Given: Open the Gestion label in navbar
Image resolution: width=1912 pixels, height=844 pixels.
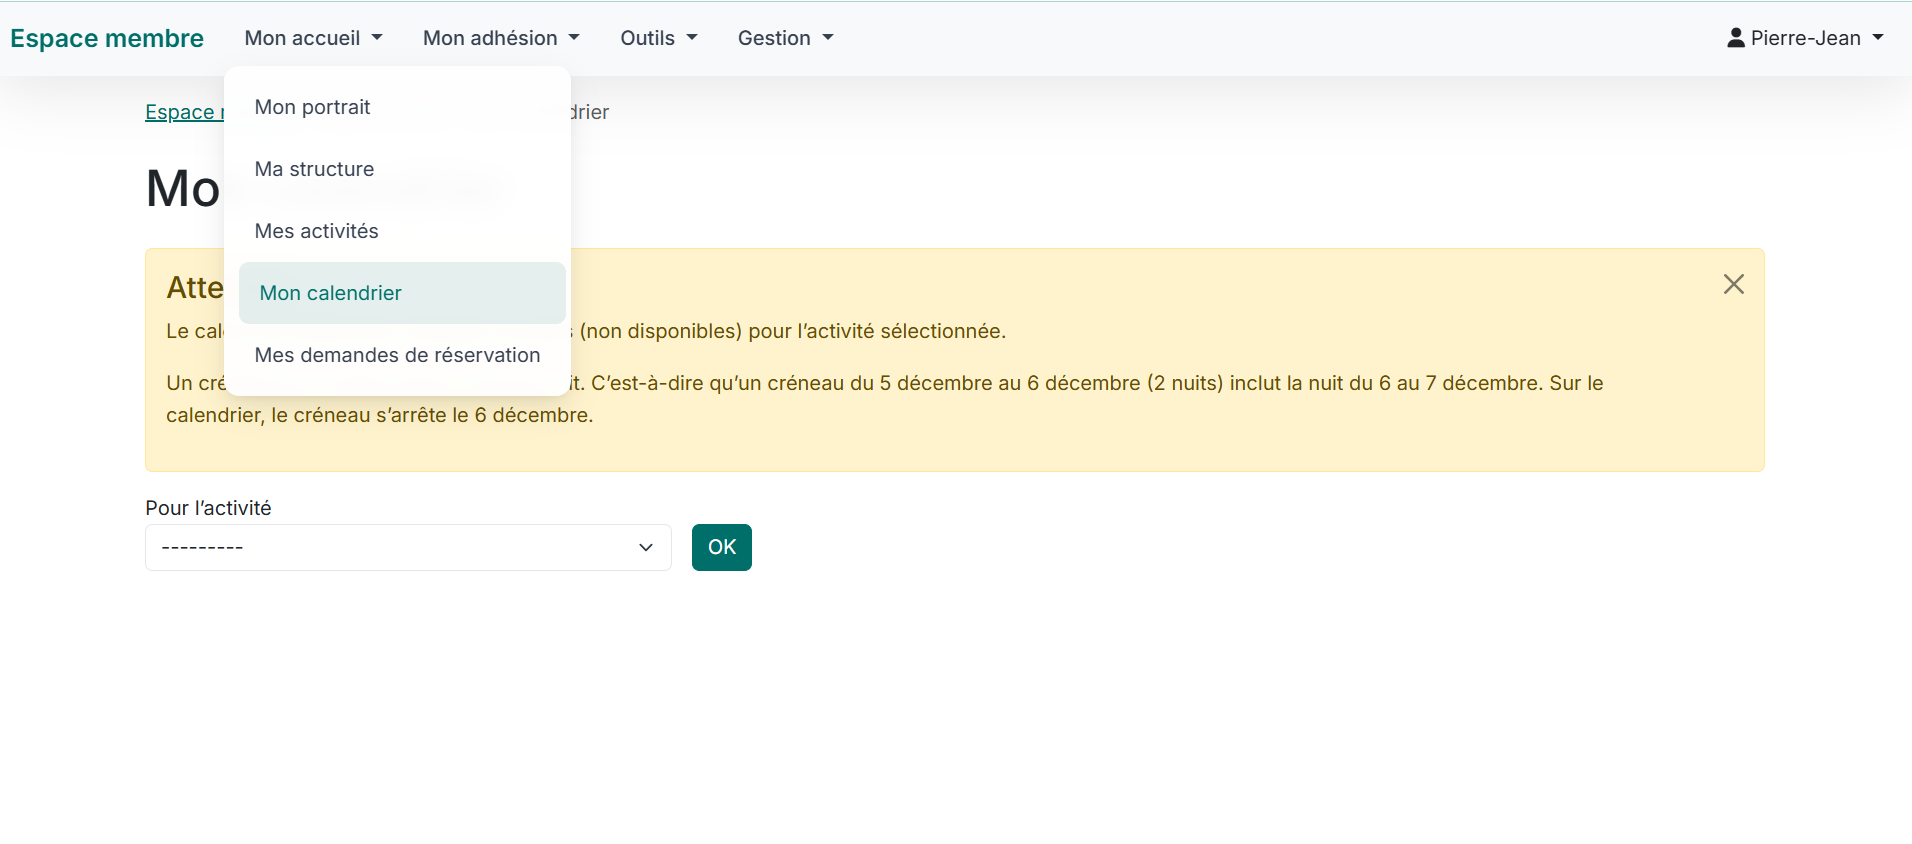Looking at the screenshot, I should click(774, 38).
